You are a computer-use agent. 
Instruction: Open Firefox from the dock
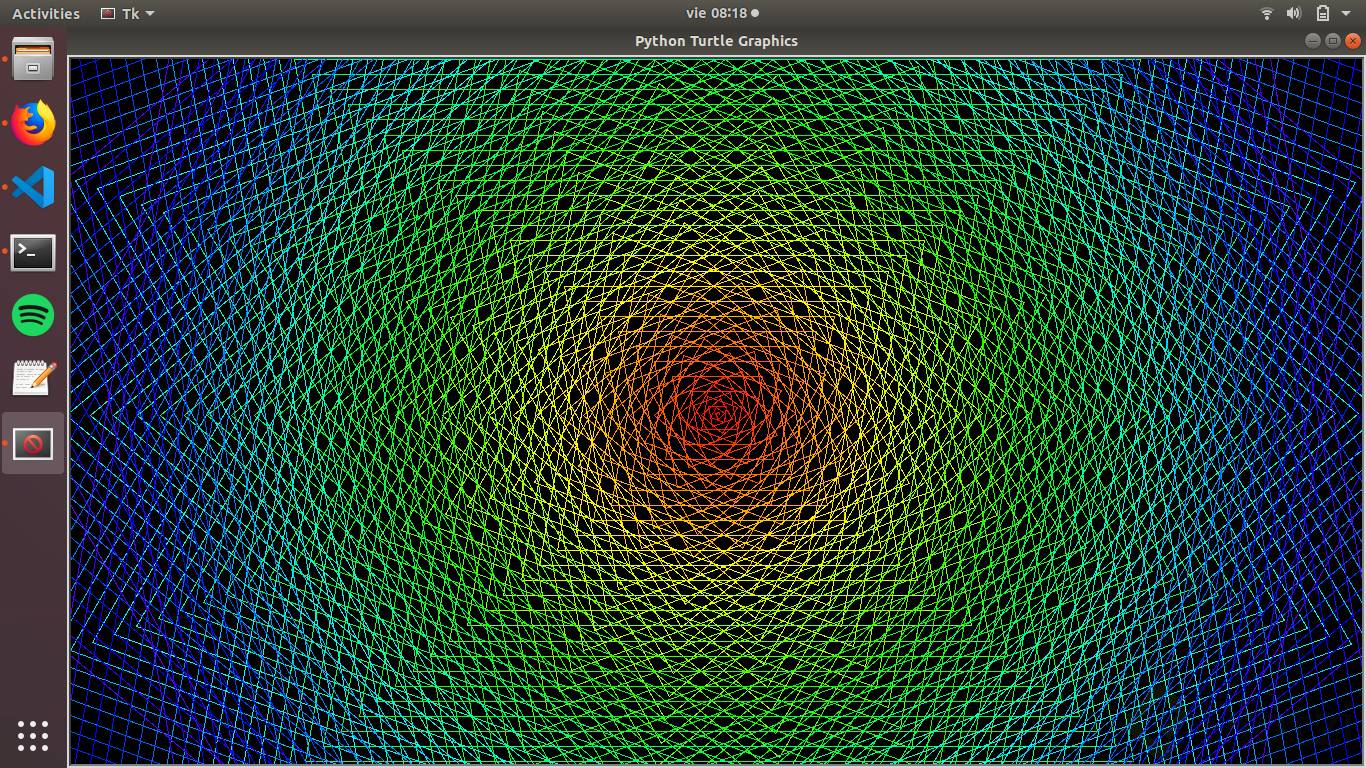tap(32, 124)
